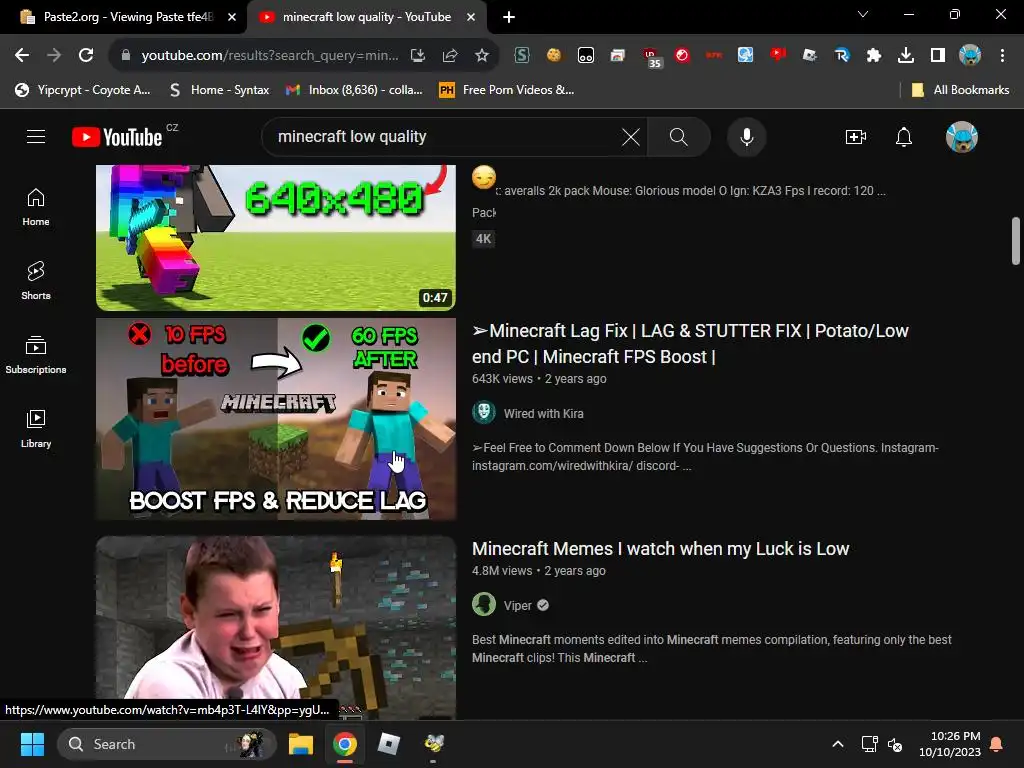Reload the YouTube page
1024x768 pixels.
click(x=86, y=56)
